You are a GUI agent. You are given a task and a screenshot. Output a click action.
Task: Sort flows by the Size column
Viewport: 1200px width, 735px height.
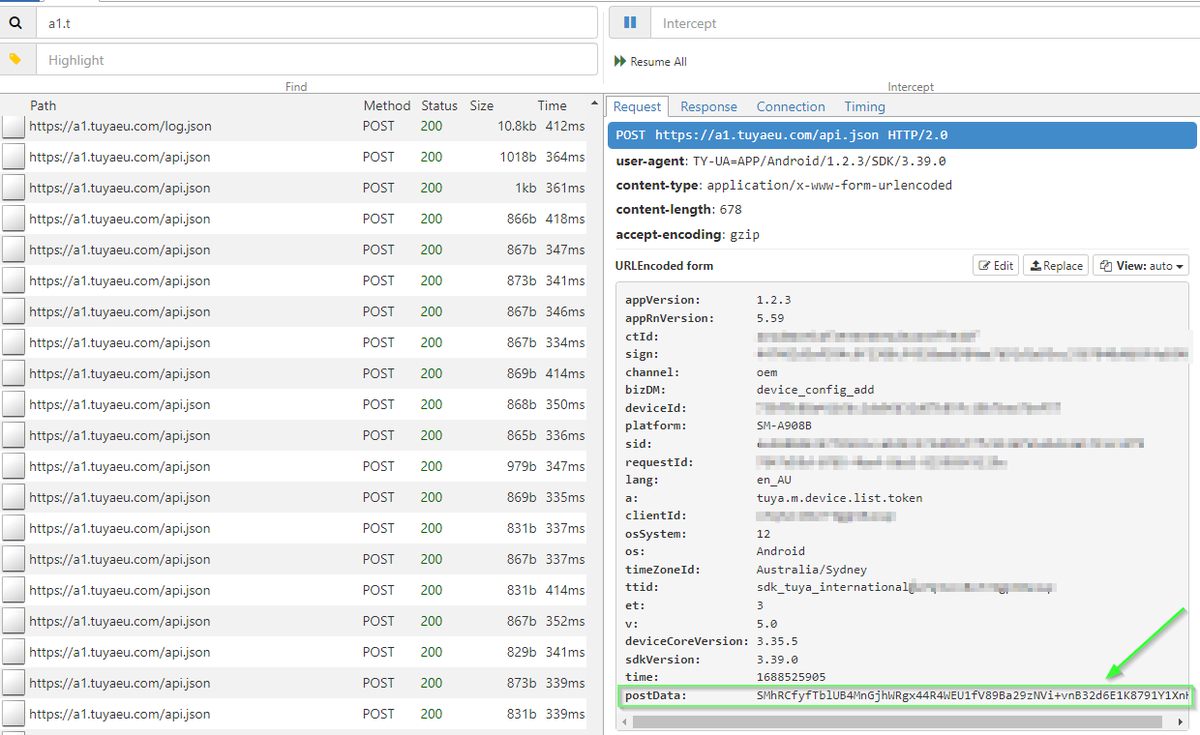point(482,105)
